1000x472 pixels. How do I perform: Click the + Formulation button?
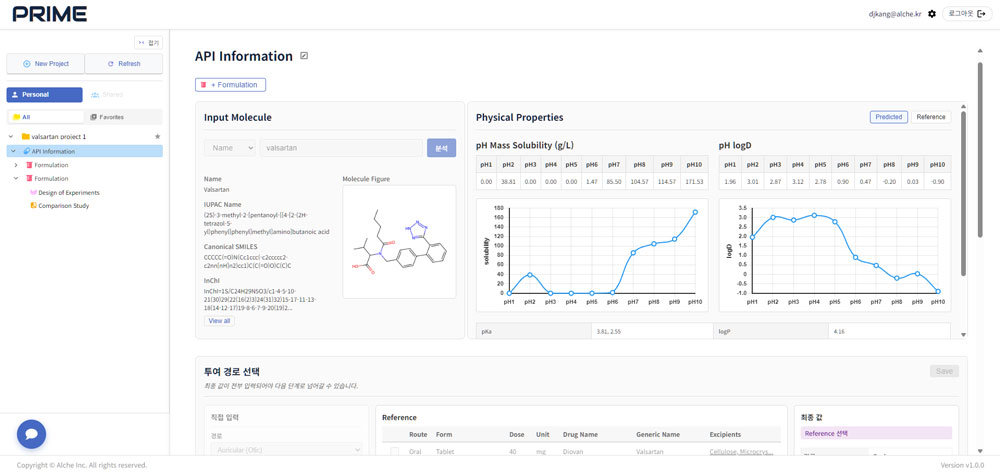tap(230, 85)
